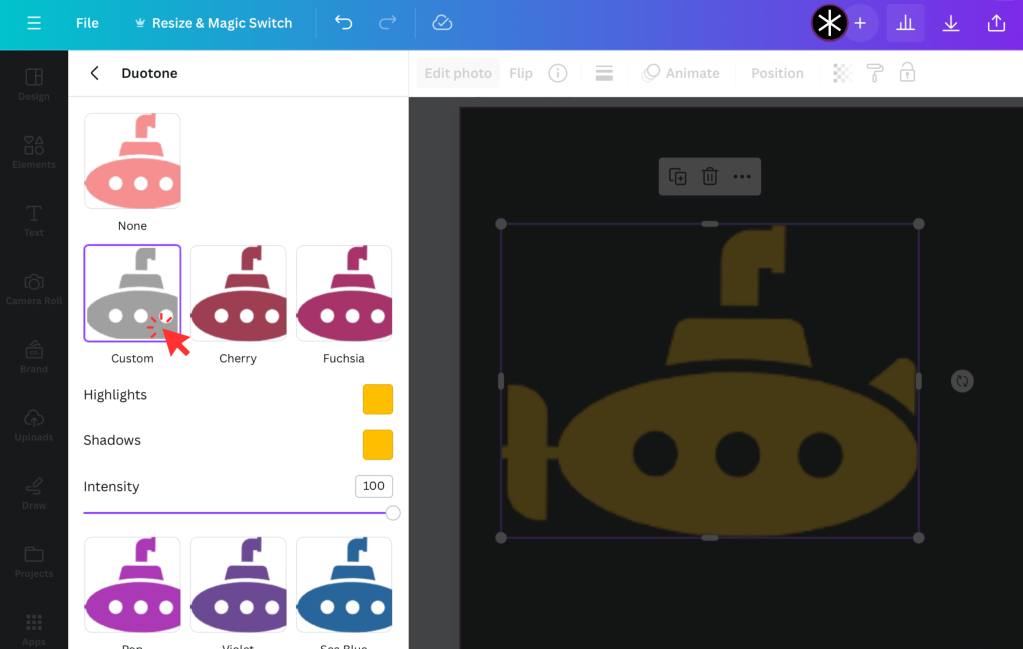Open Resize & Magic Switch
This screenshot has width=1023, height=649.
tap(213, 23)
